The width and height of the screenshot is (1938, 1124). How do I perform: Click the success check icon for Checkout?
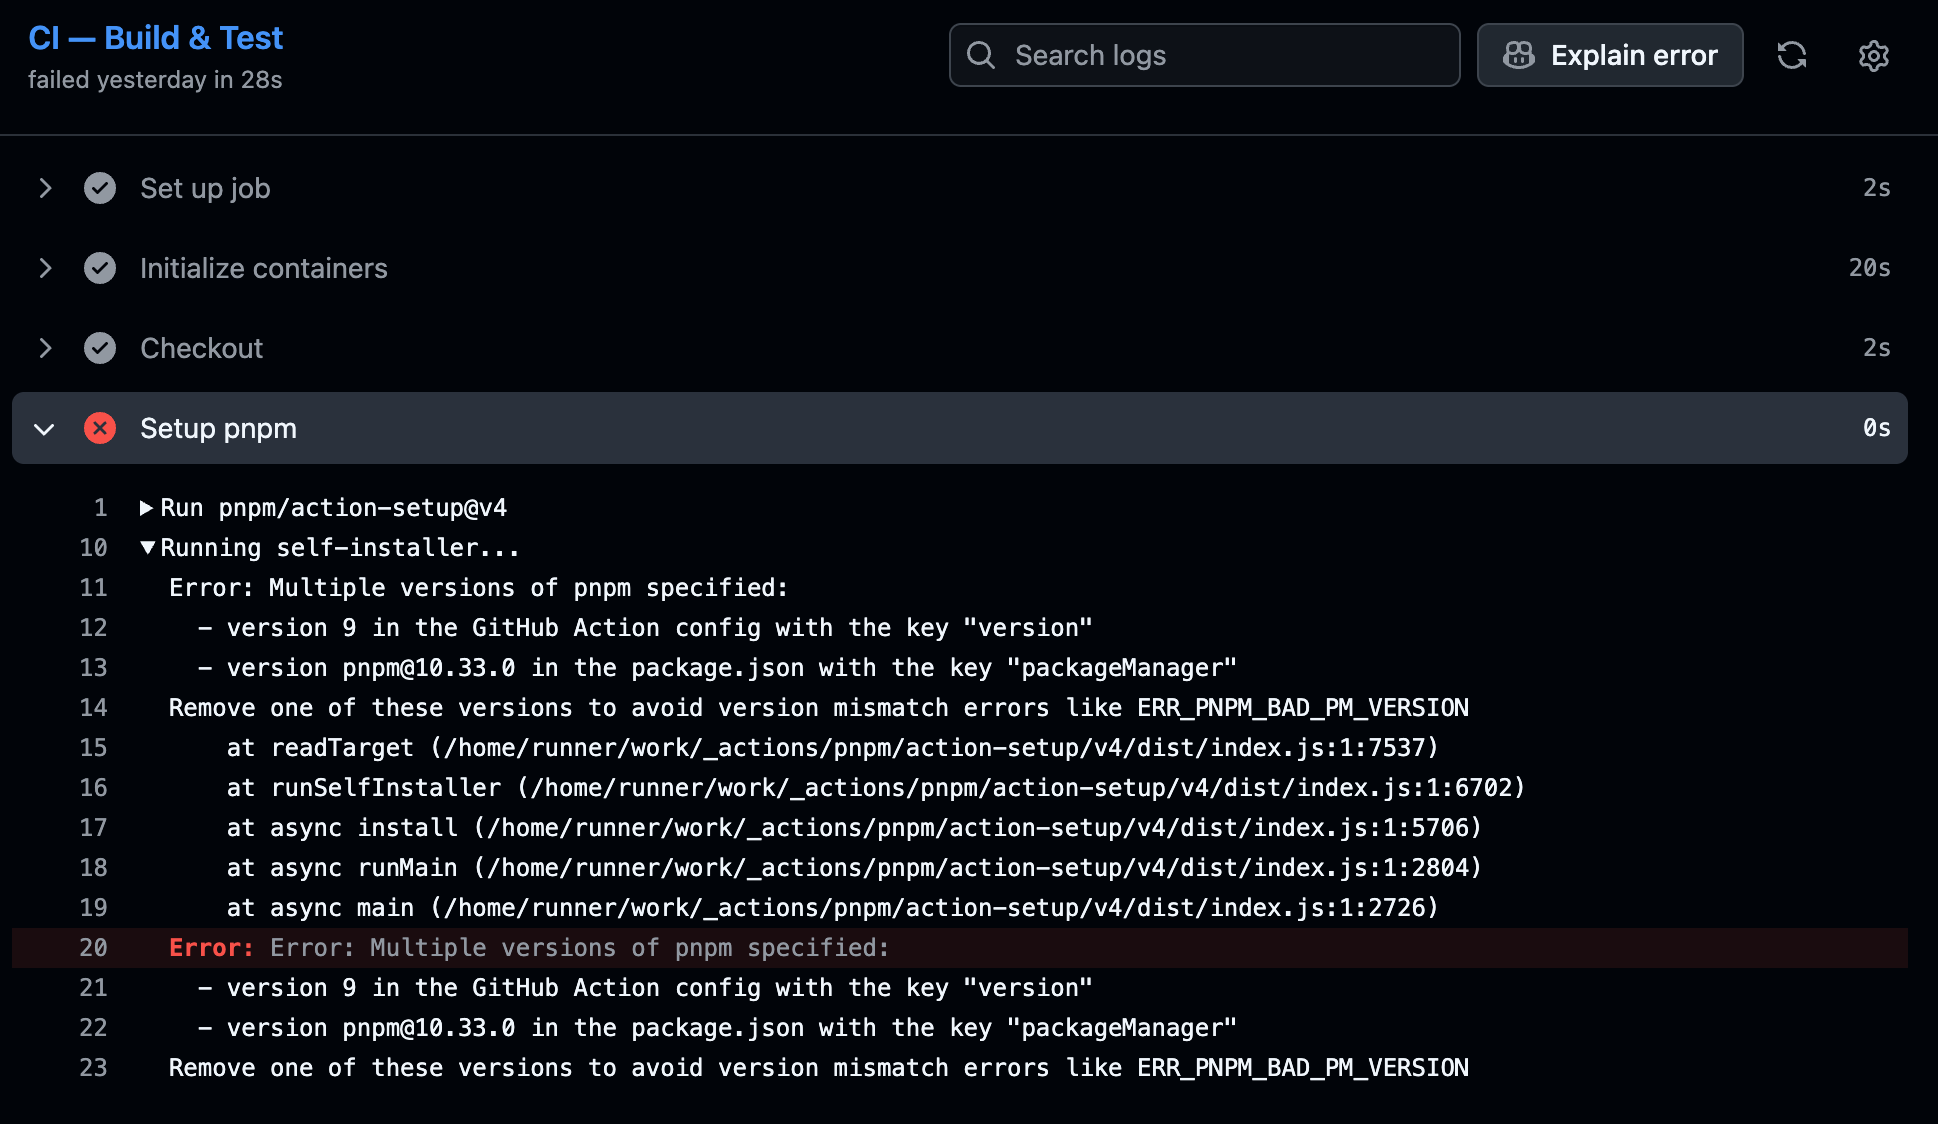[100, 348]
